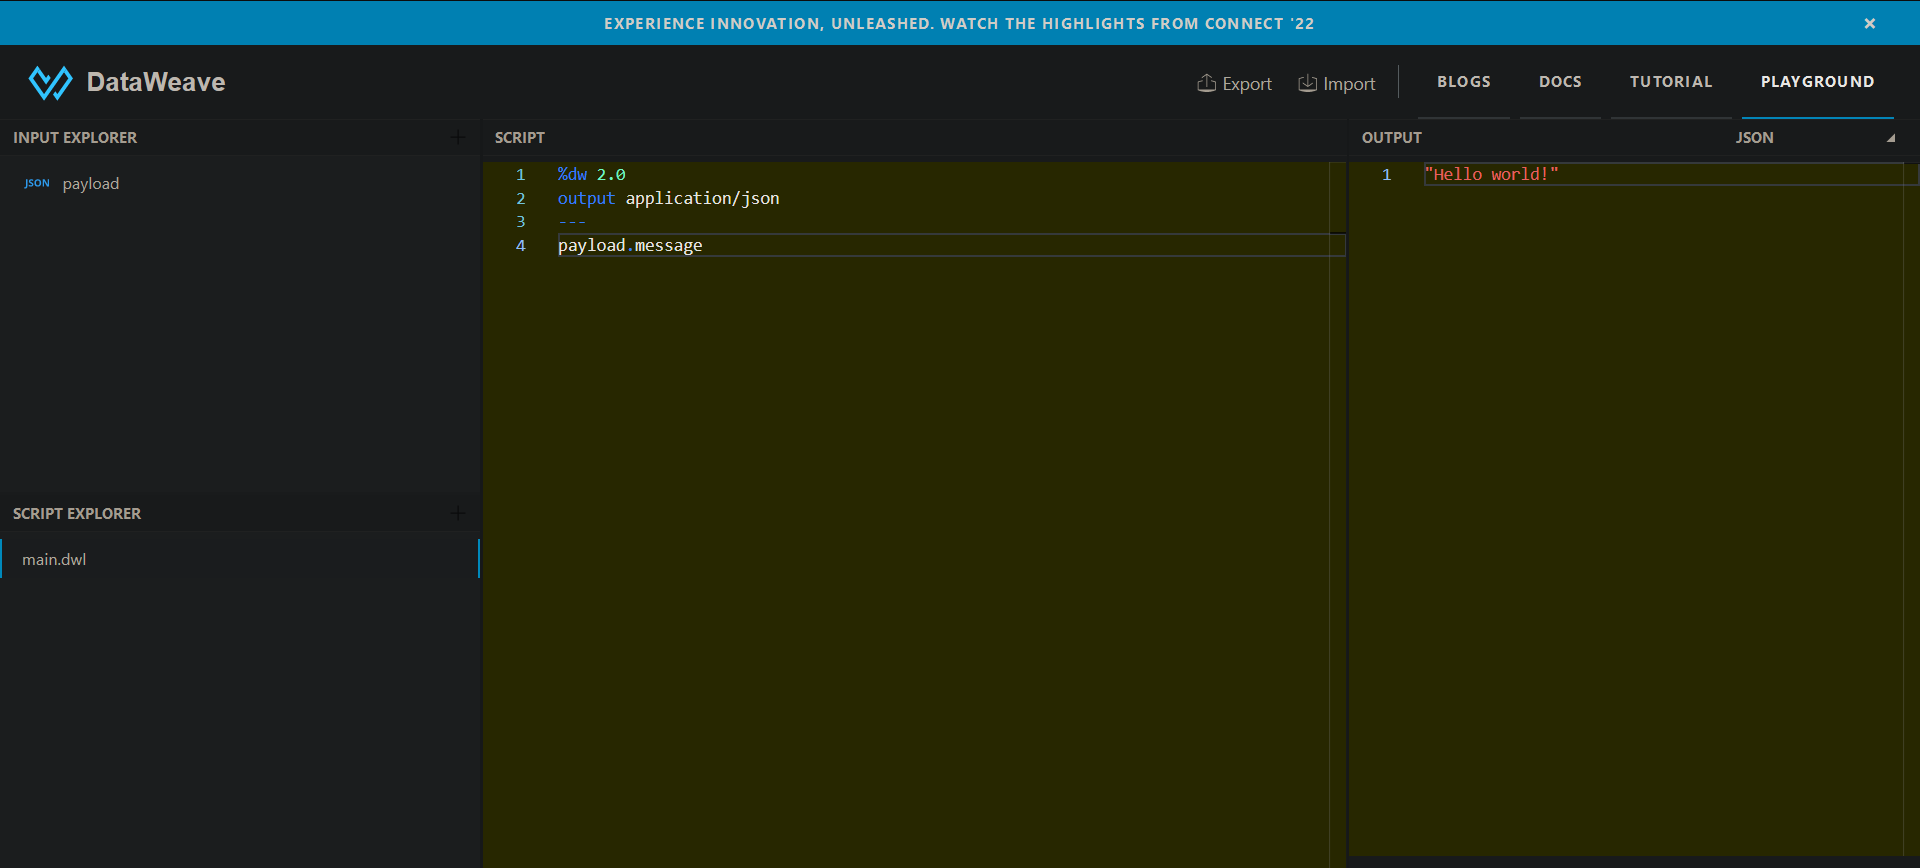Select the payload input item
This screenshot has height=868, width=1920.
coord(90,184)
